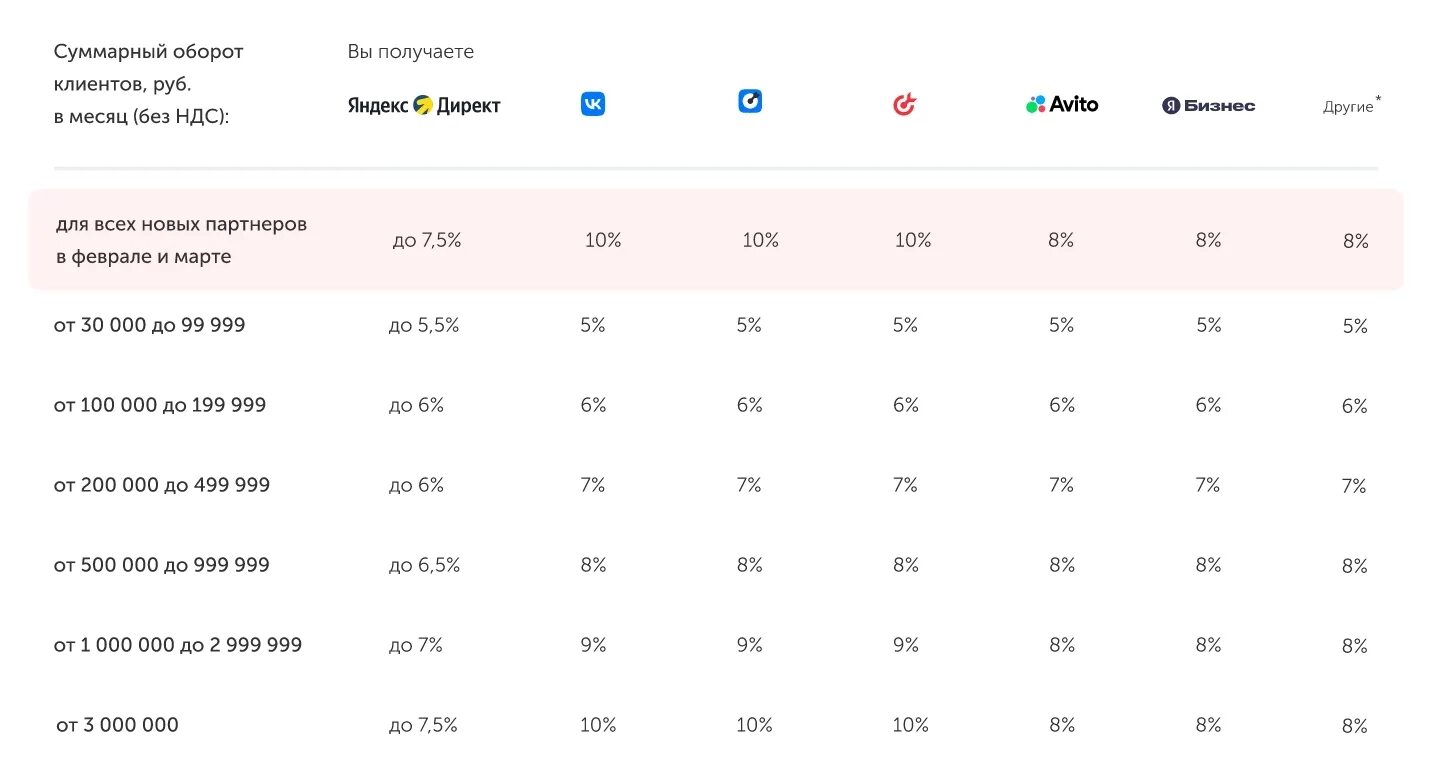
Task: Click the Яндекс Директ logo
Action: [x=424, y=105]
